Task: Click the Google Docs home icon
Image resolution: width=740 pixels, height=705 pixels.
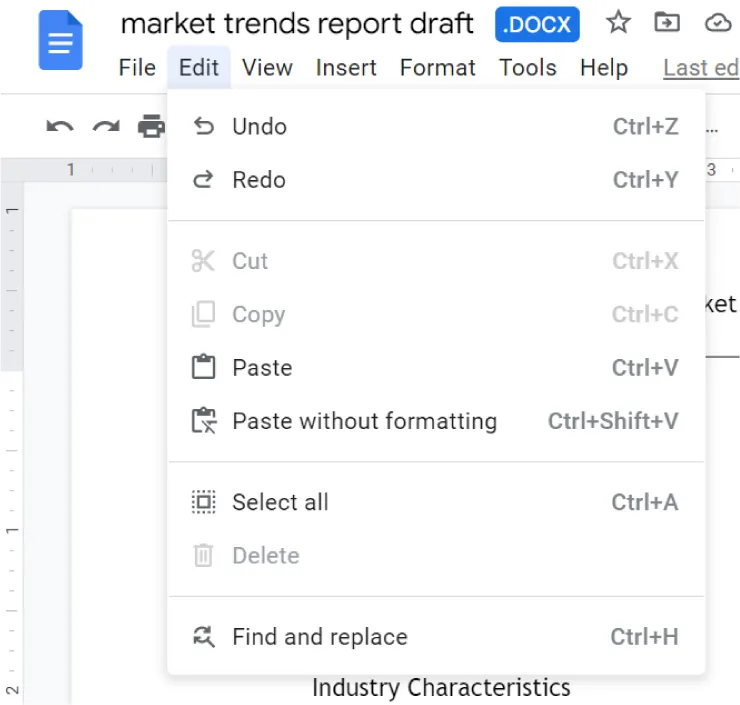Action: coord(60,42)
